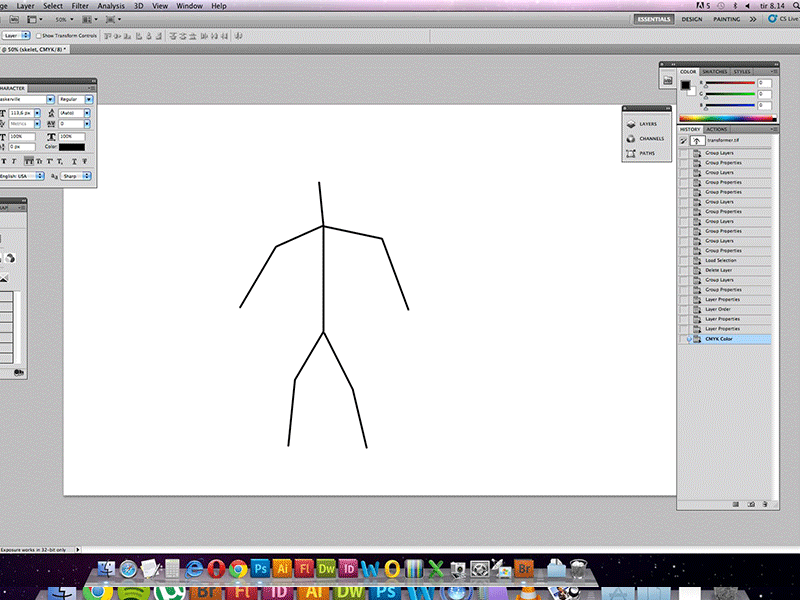Image resolution: width=800 pixels, height=600 pixels.
Task: Click the All Caps text style button
Action: tap(27, 161)
